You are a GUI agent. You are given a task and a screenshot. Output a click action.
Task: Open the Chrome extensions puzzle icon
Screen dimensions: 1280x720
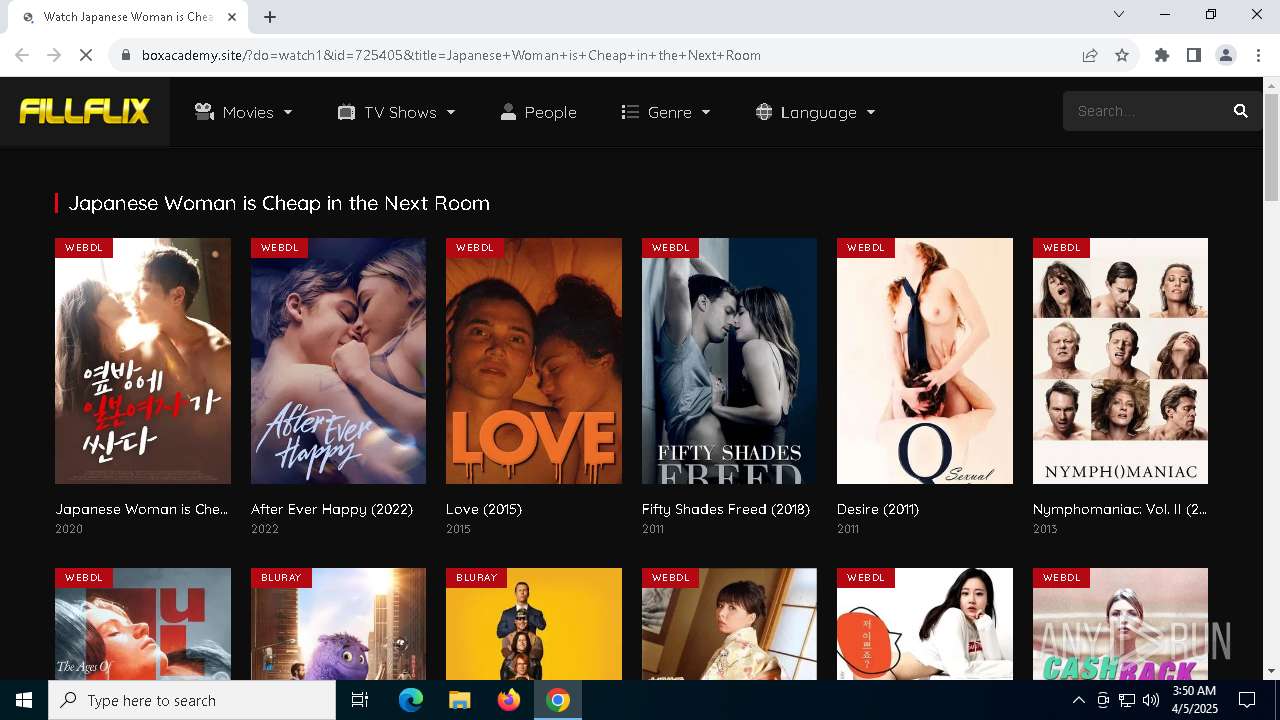(x=1162, y=55)
